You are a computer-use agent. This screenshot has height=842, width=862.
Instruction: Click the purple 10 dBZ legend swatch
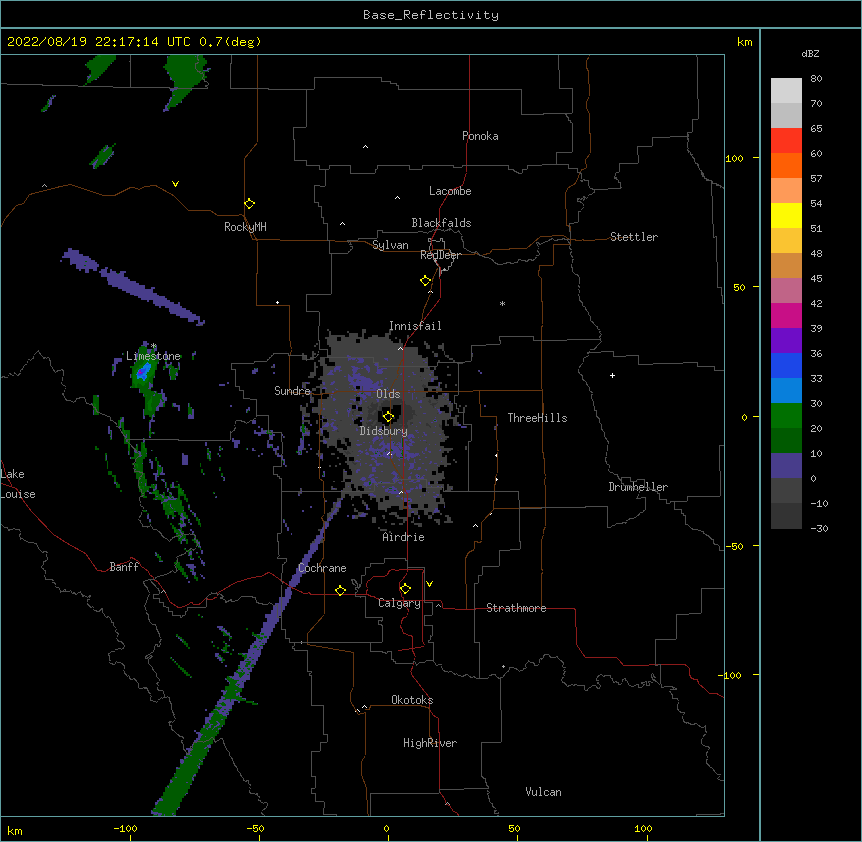[786, 466]
